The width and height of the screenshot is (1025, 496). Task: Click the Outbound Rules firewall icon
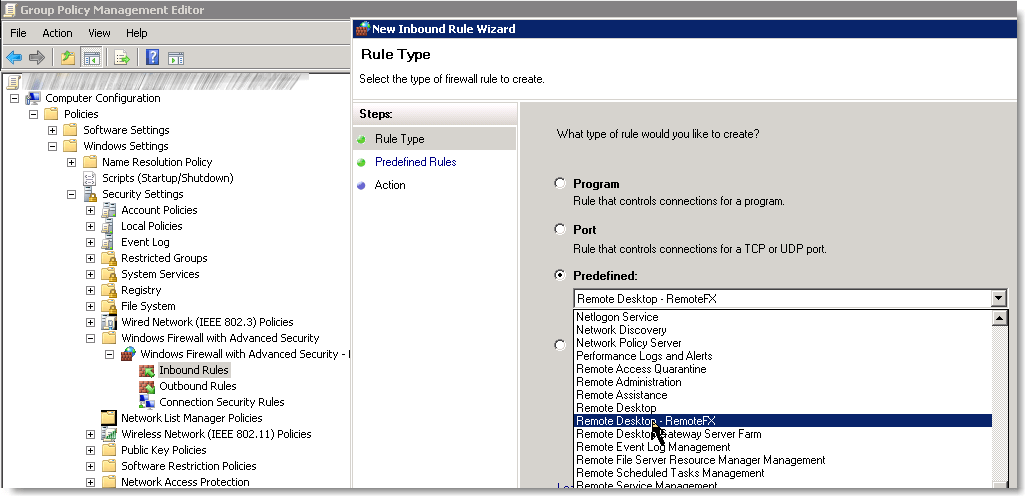pos(147,386)
